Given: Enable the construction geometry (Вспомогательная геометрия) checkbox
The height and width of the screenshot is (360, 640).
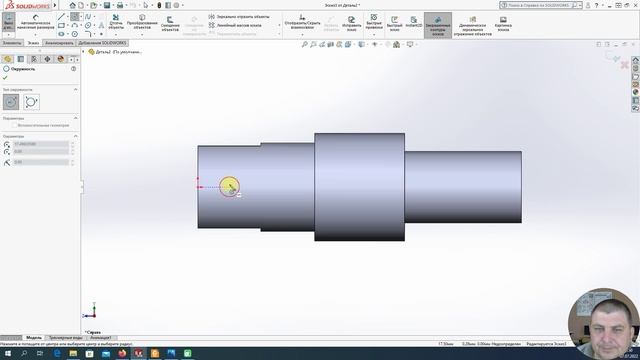Looking at the screenshot, I should 14,125.
